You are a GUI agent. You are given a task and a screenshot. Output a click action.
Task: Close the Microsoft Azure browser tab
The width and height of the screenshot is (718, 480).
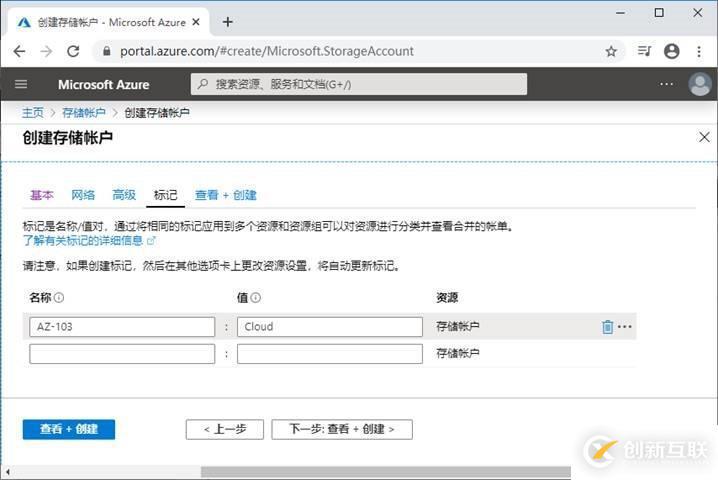pyautogui.click(x=196, y=22)
